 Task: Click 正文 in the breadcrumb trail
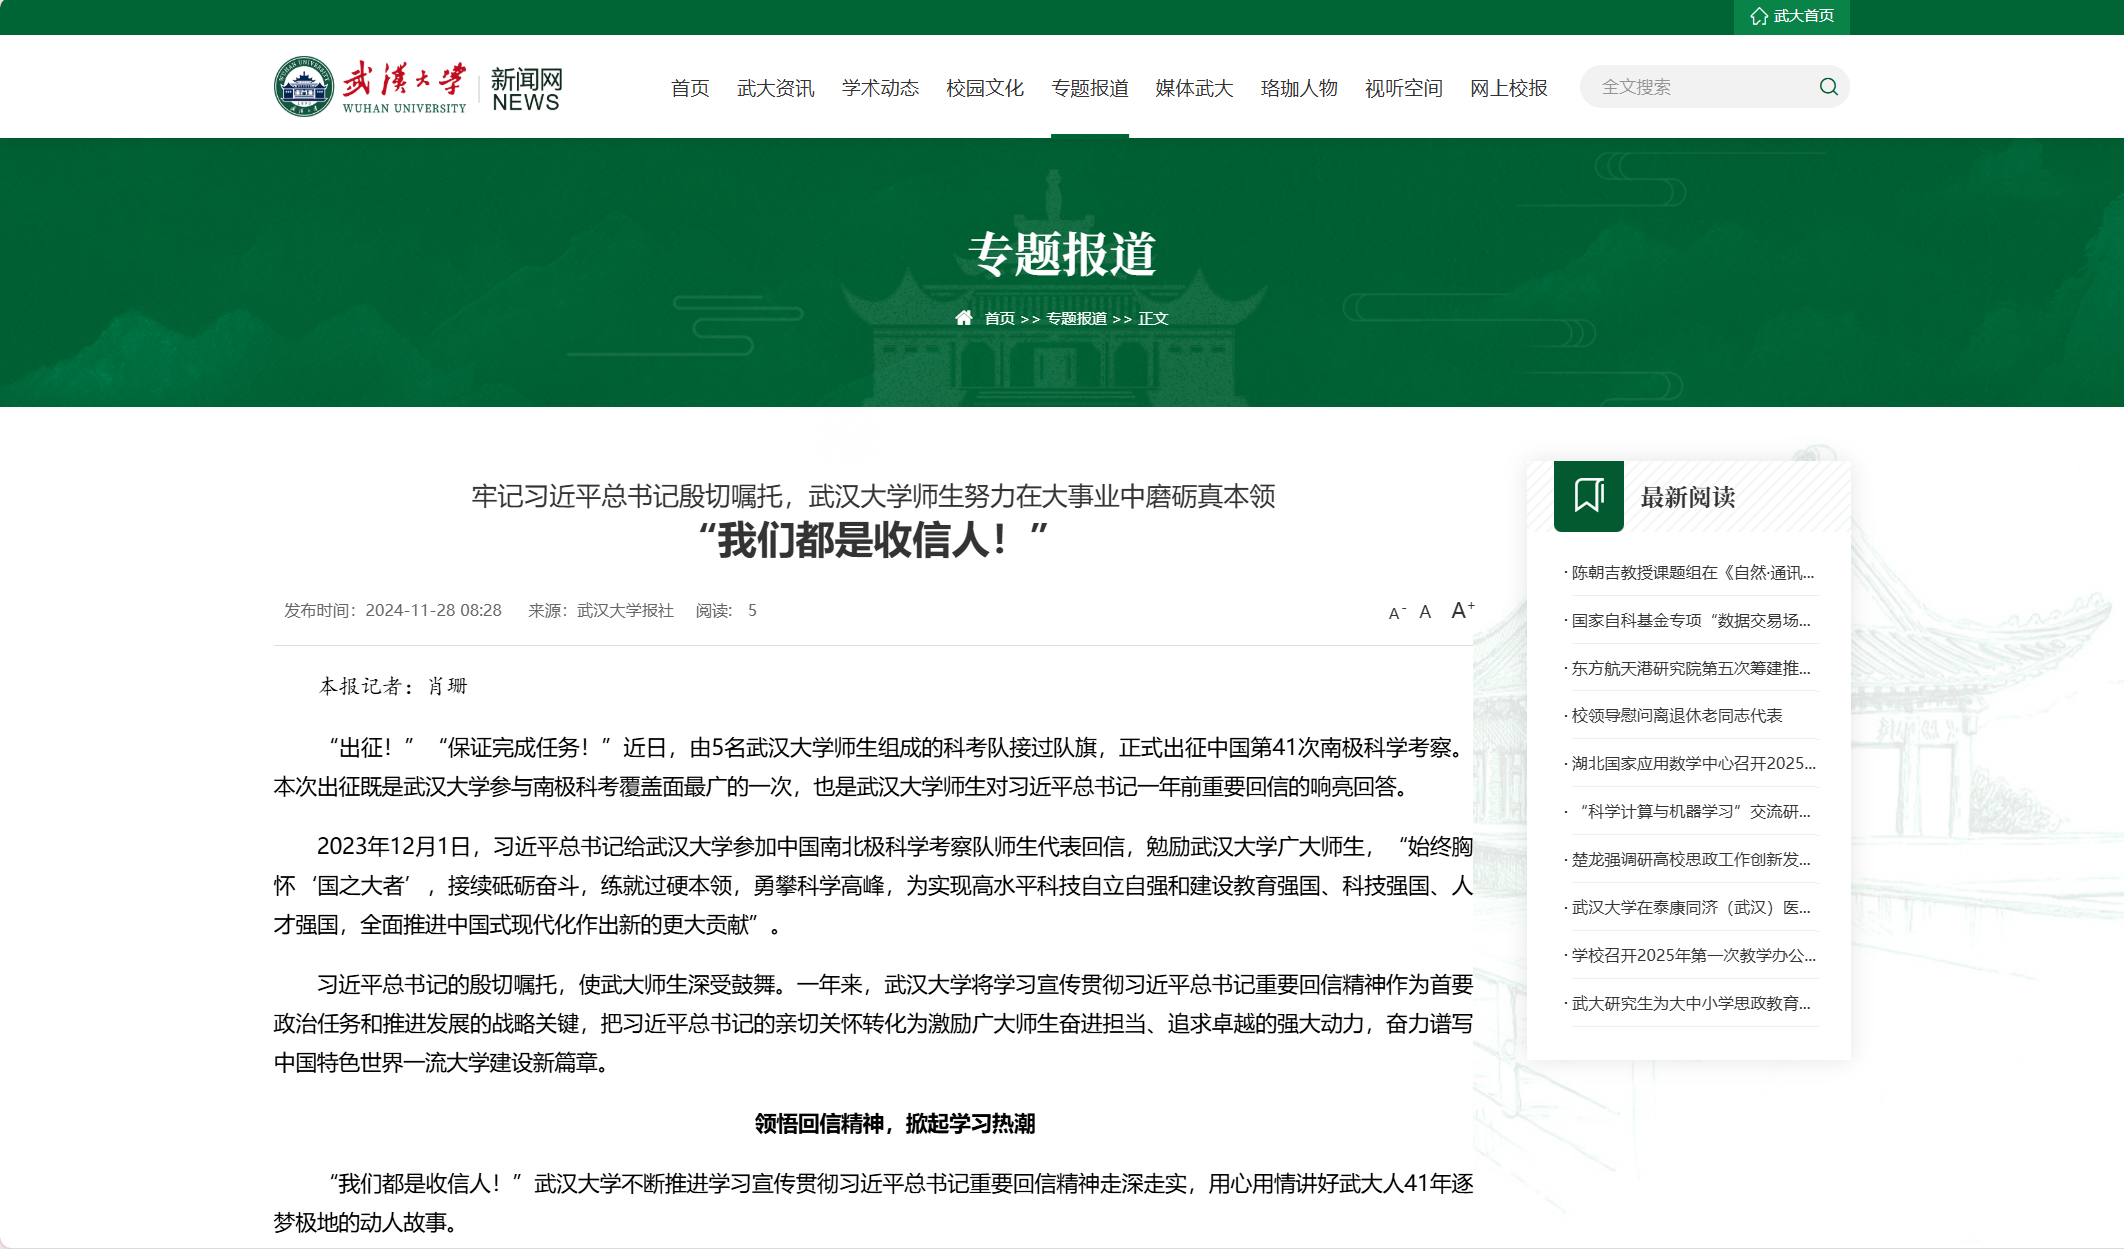[1153, 318]
